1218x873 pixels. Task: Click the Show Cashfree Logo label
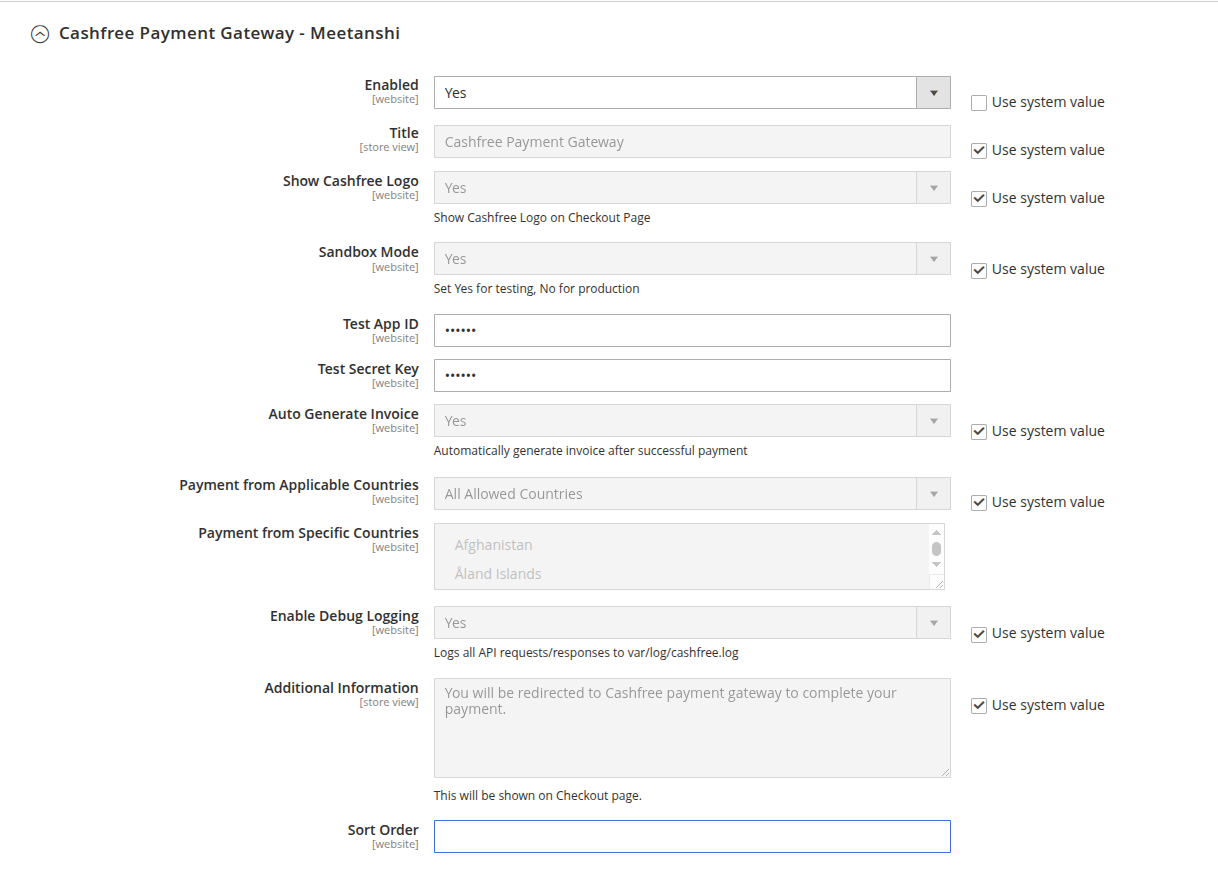(x=351, y=181)
